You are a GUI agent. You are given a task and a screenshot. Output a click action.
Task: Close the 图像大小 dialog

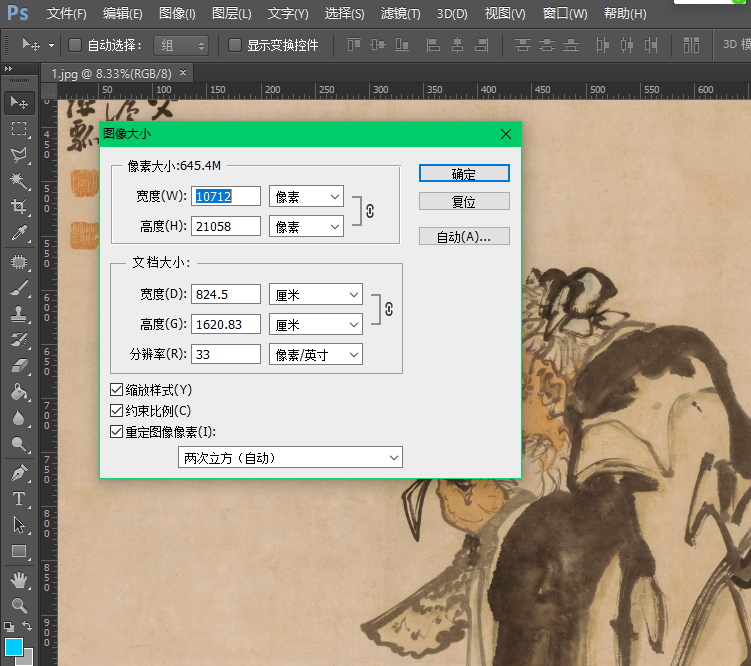[x=506, y=134]
